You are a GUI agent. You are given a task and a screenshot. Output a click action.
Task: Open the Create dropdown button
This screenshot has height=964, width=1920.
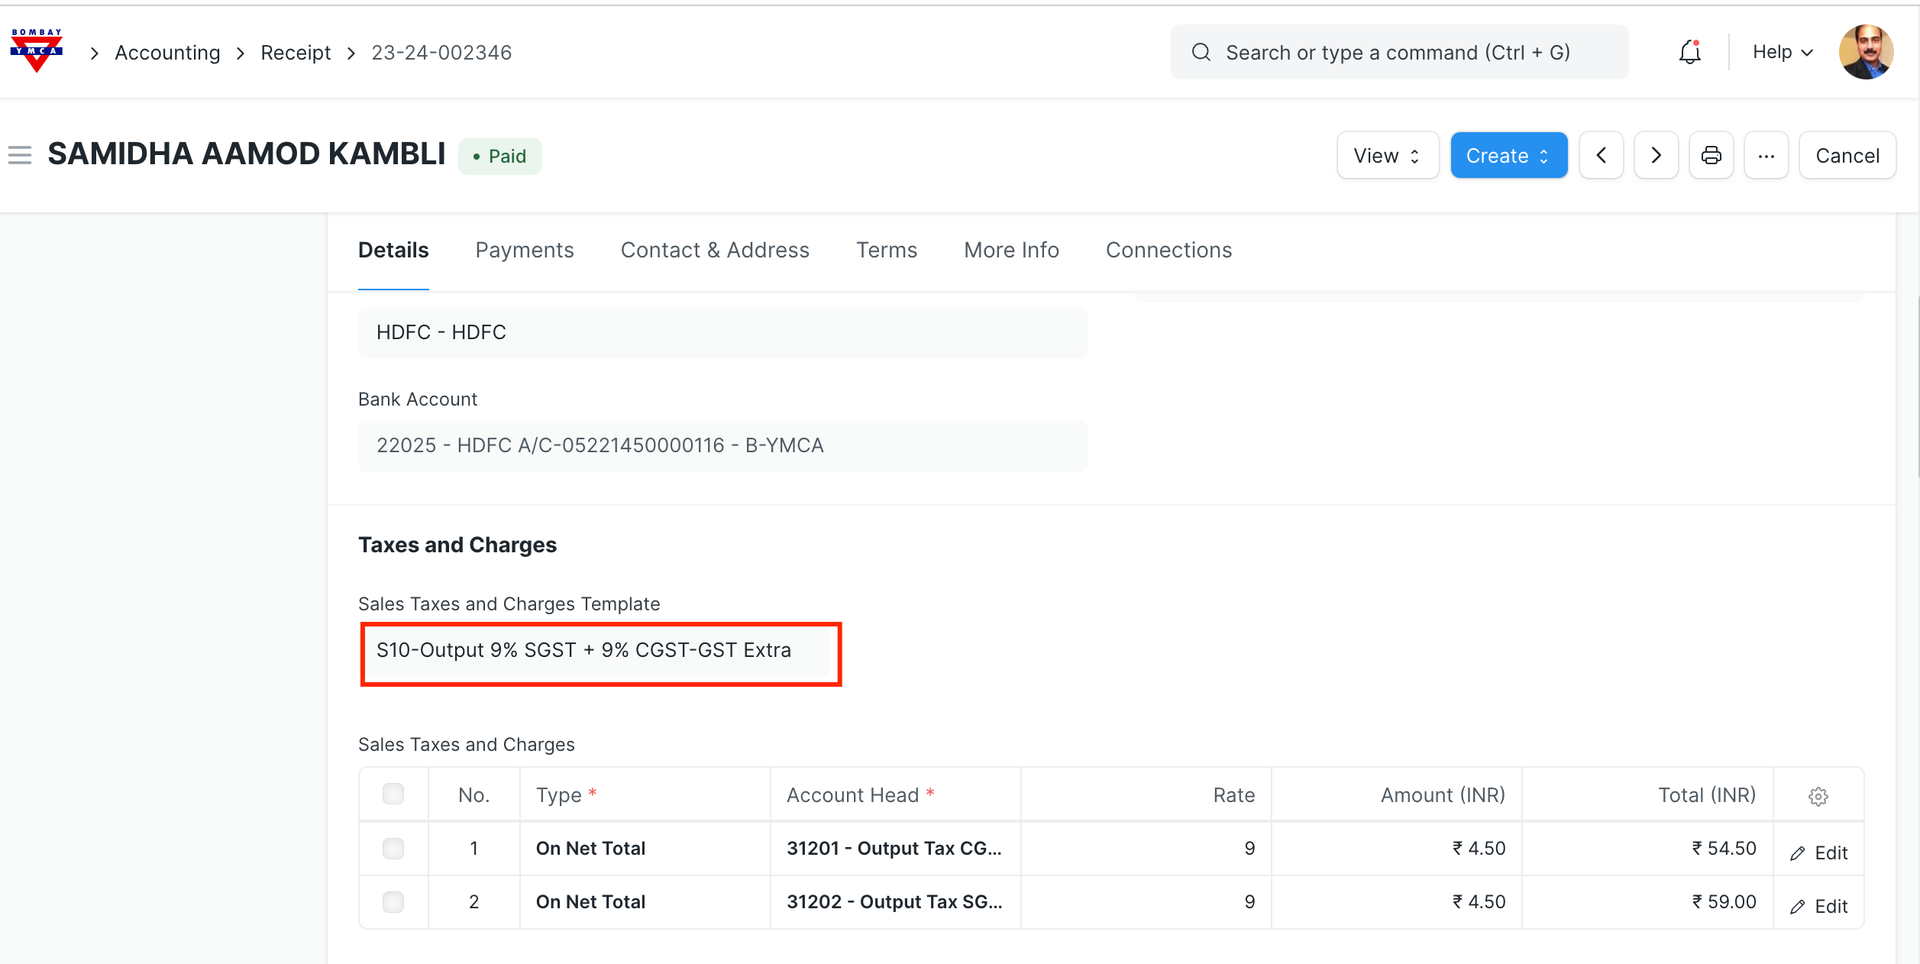click(x=1508, y=155)
